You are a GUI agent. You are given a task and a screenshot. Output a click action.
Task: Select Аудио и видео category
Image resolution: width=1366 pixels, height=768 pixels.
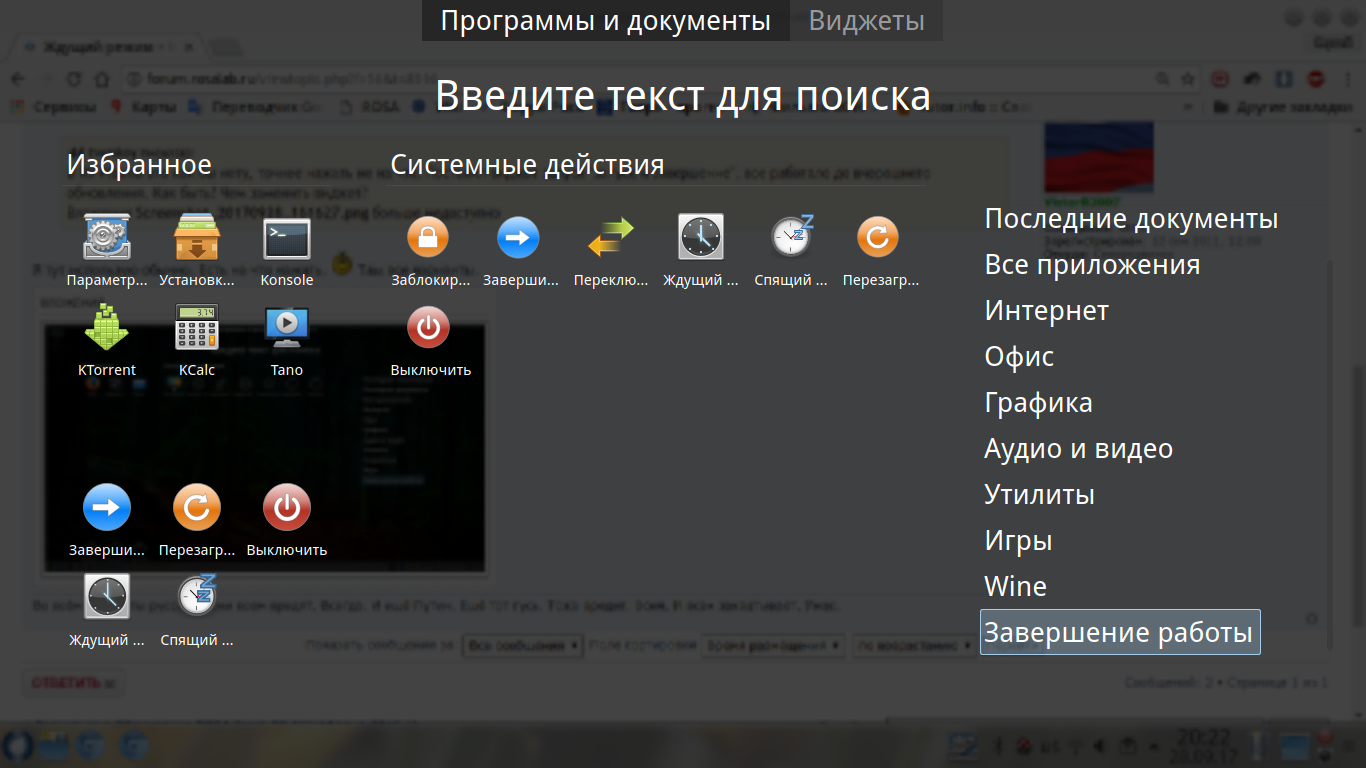pos(1078,448)
